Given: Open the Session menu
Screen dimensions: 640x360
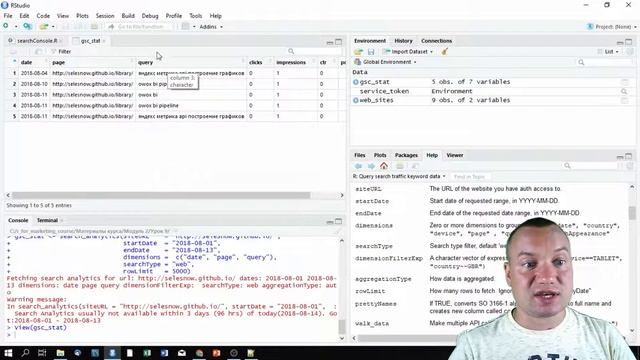Looking at the screenshot, I should pyautogui.click(x=105, y=16).
